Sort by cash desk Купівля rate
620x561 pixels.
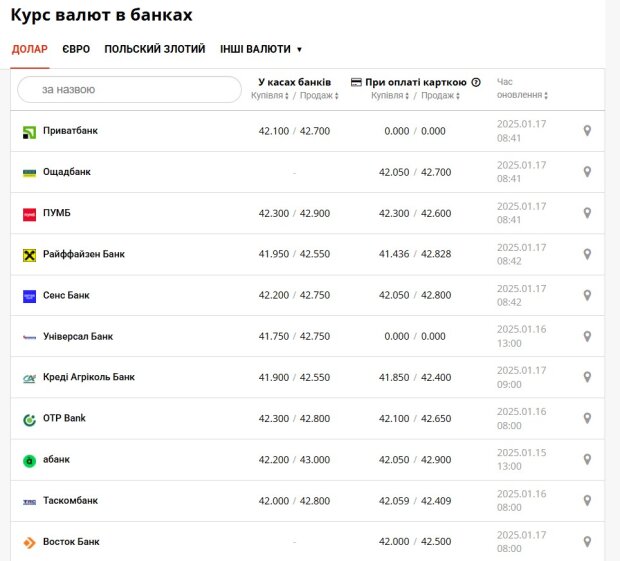pos(270,96)
